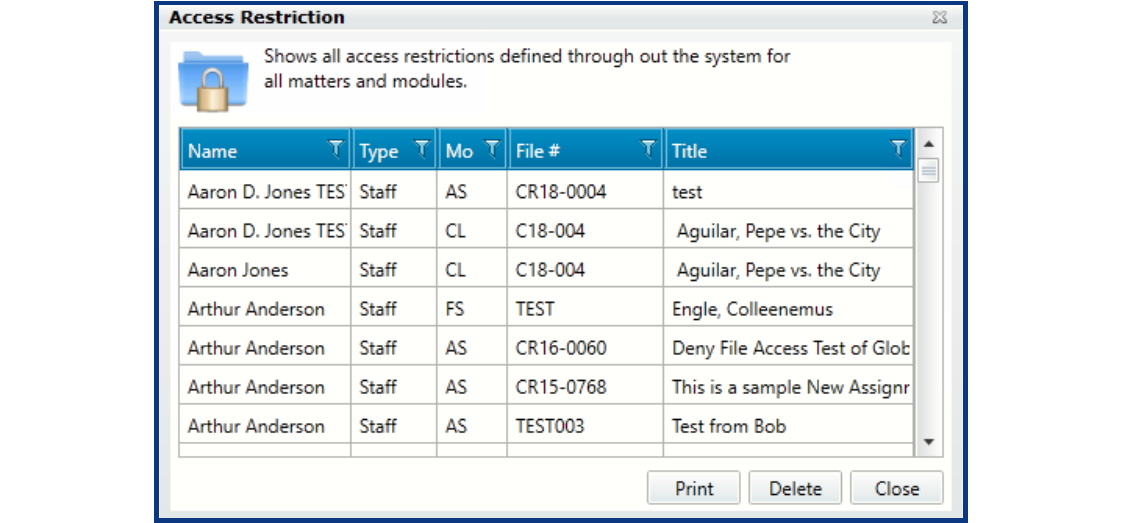The width and height of the screenshot is (1124, 523).
Task: Open filter for File # column
Action: [649, 150]
